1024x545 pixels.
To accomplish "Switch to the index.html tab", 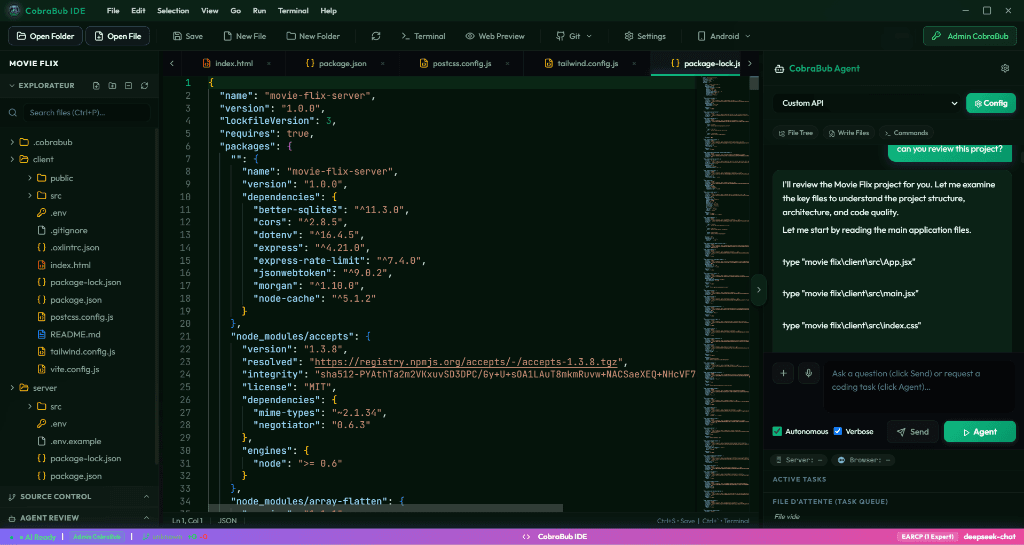I will (x=234, y=63).
